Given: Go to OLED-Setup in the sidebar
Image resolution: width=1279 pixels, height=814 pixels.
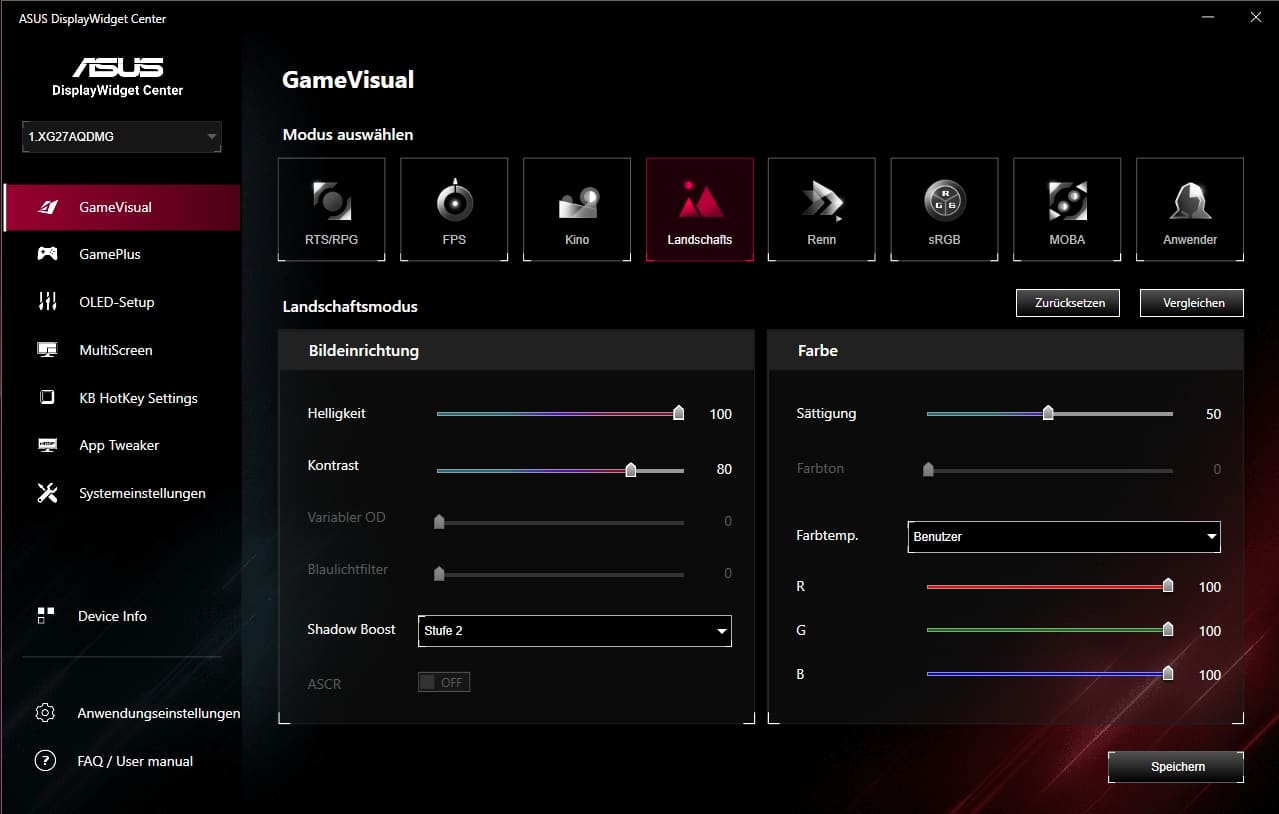Looking at the screenshot, I should pos(116,302).
